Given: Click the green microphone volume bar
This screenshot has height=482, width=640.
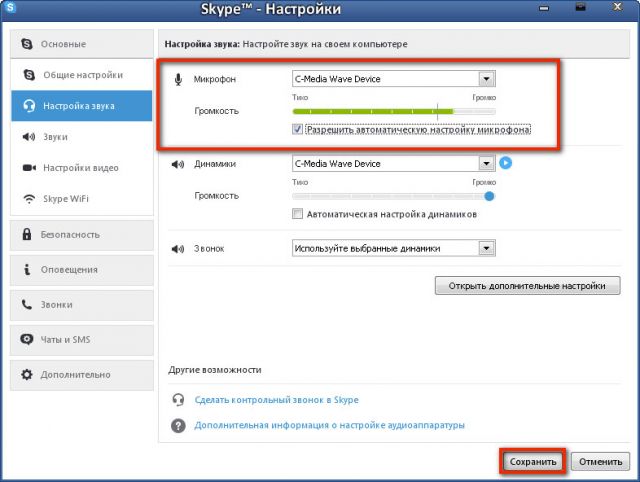Looking at the screenshot, I should pos(373,111).
